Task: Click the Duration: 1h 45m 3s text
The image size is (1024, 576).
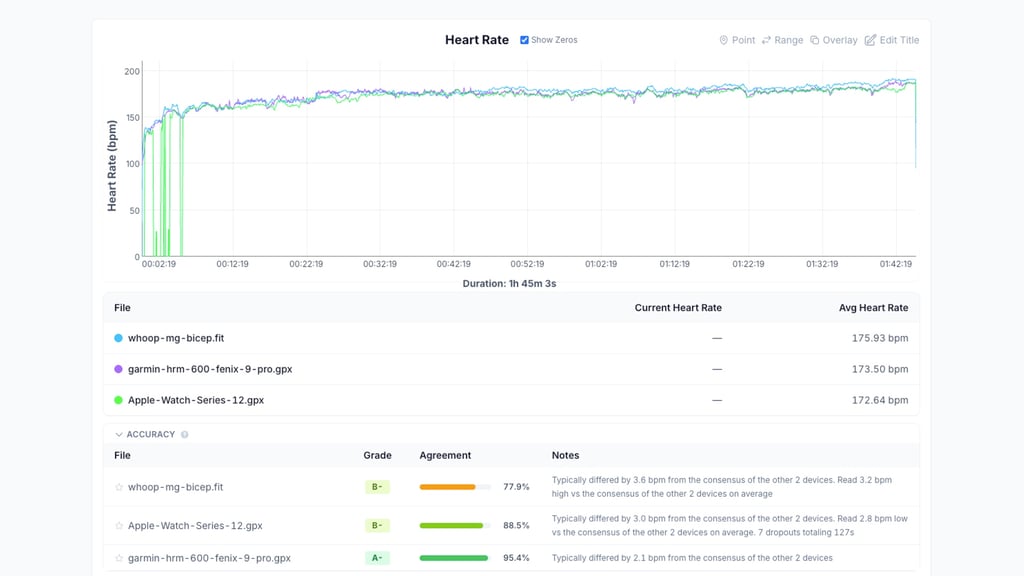Action: tap(509, 283)
